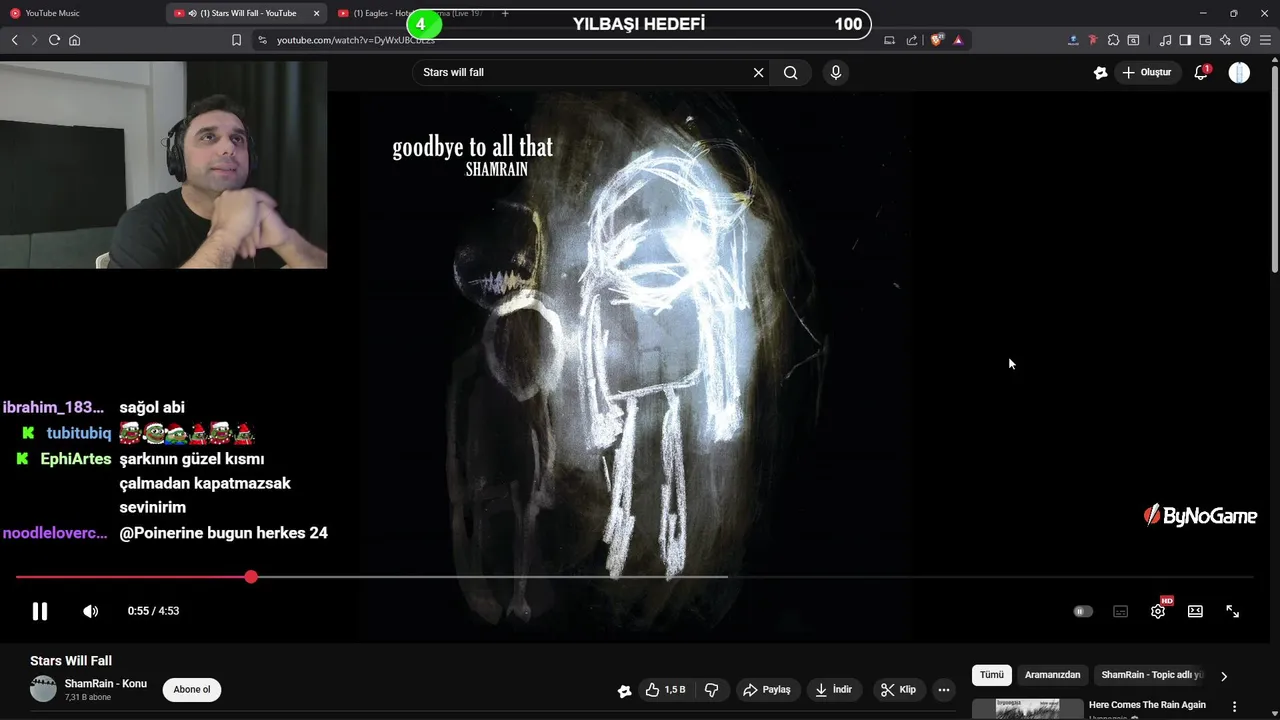Share page with address bar share icon
This screenshot has height=720, width=1280.
click(x=912, y=40)
